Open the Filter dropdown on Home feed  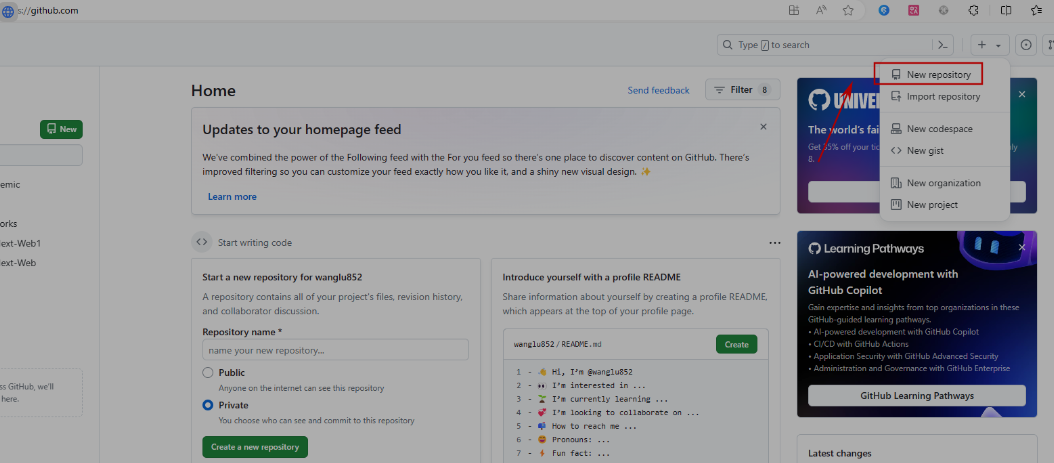coord(742,90)
